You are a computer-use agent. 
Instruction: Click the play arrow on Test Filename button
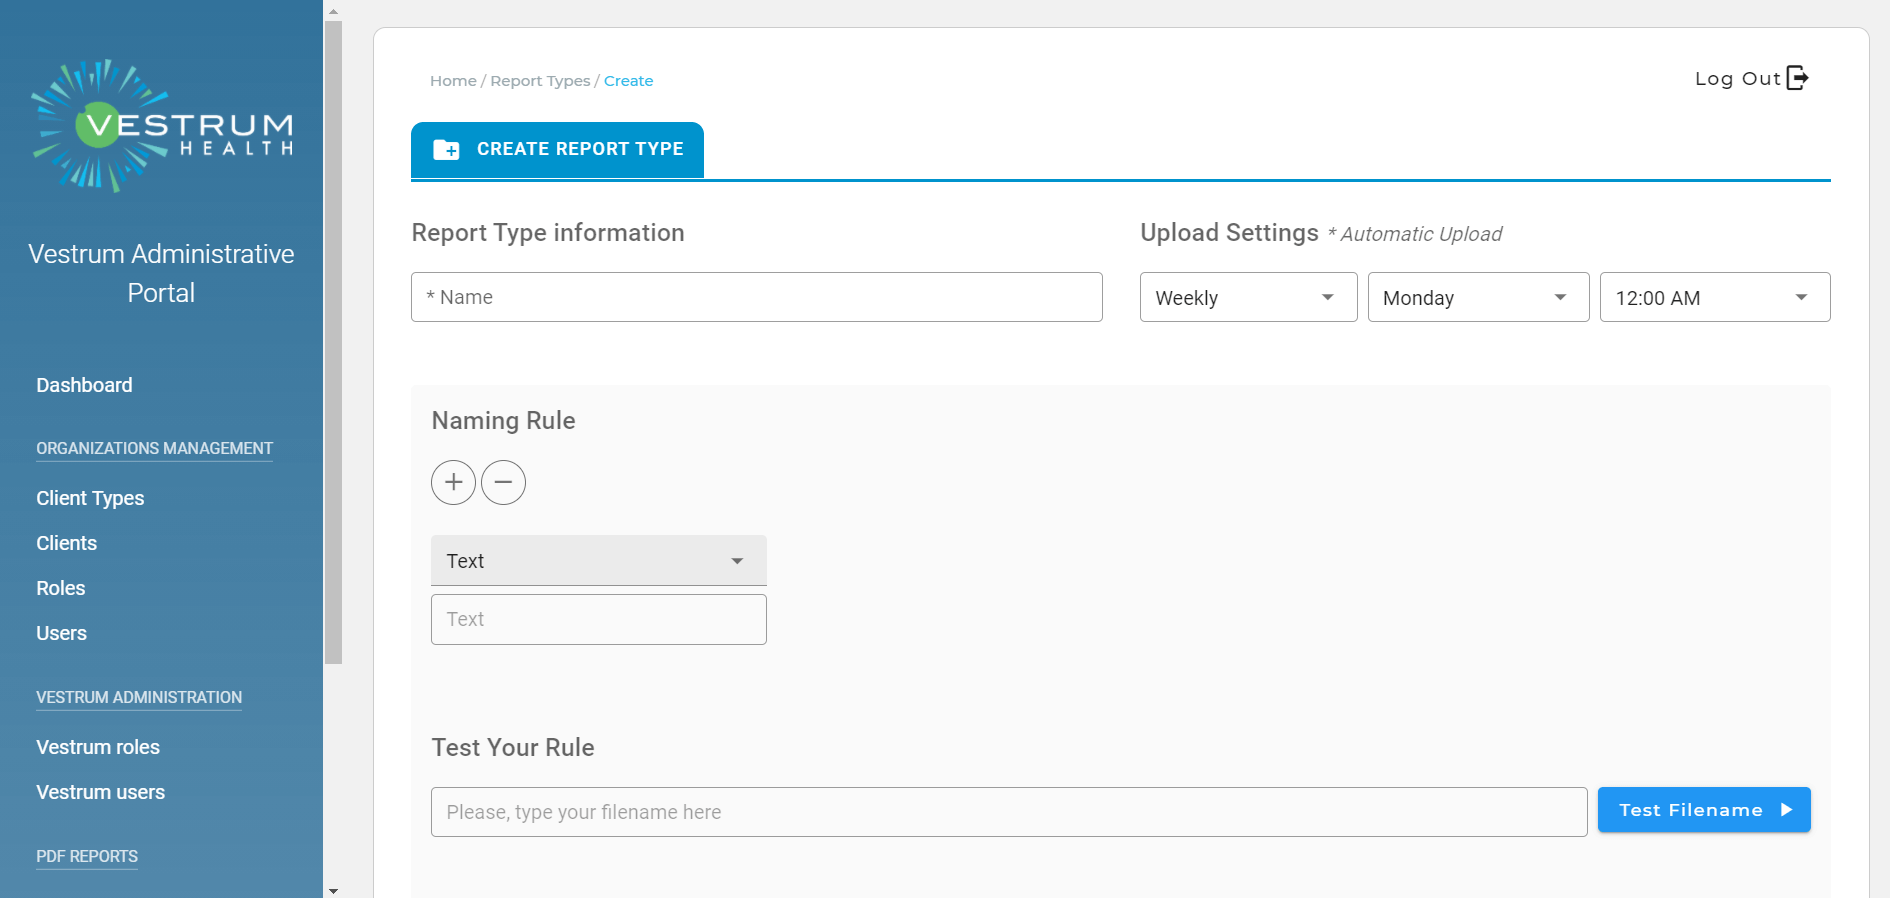[1787, 810]
